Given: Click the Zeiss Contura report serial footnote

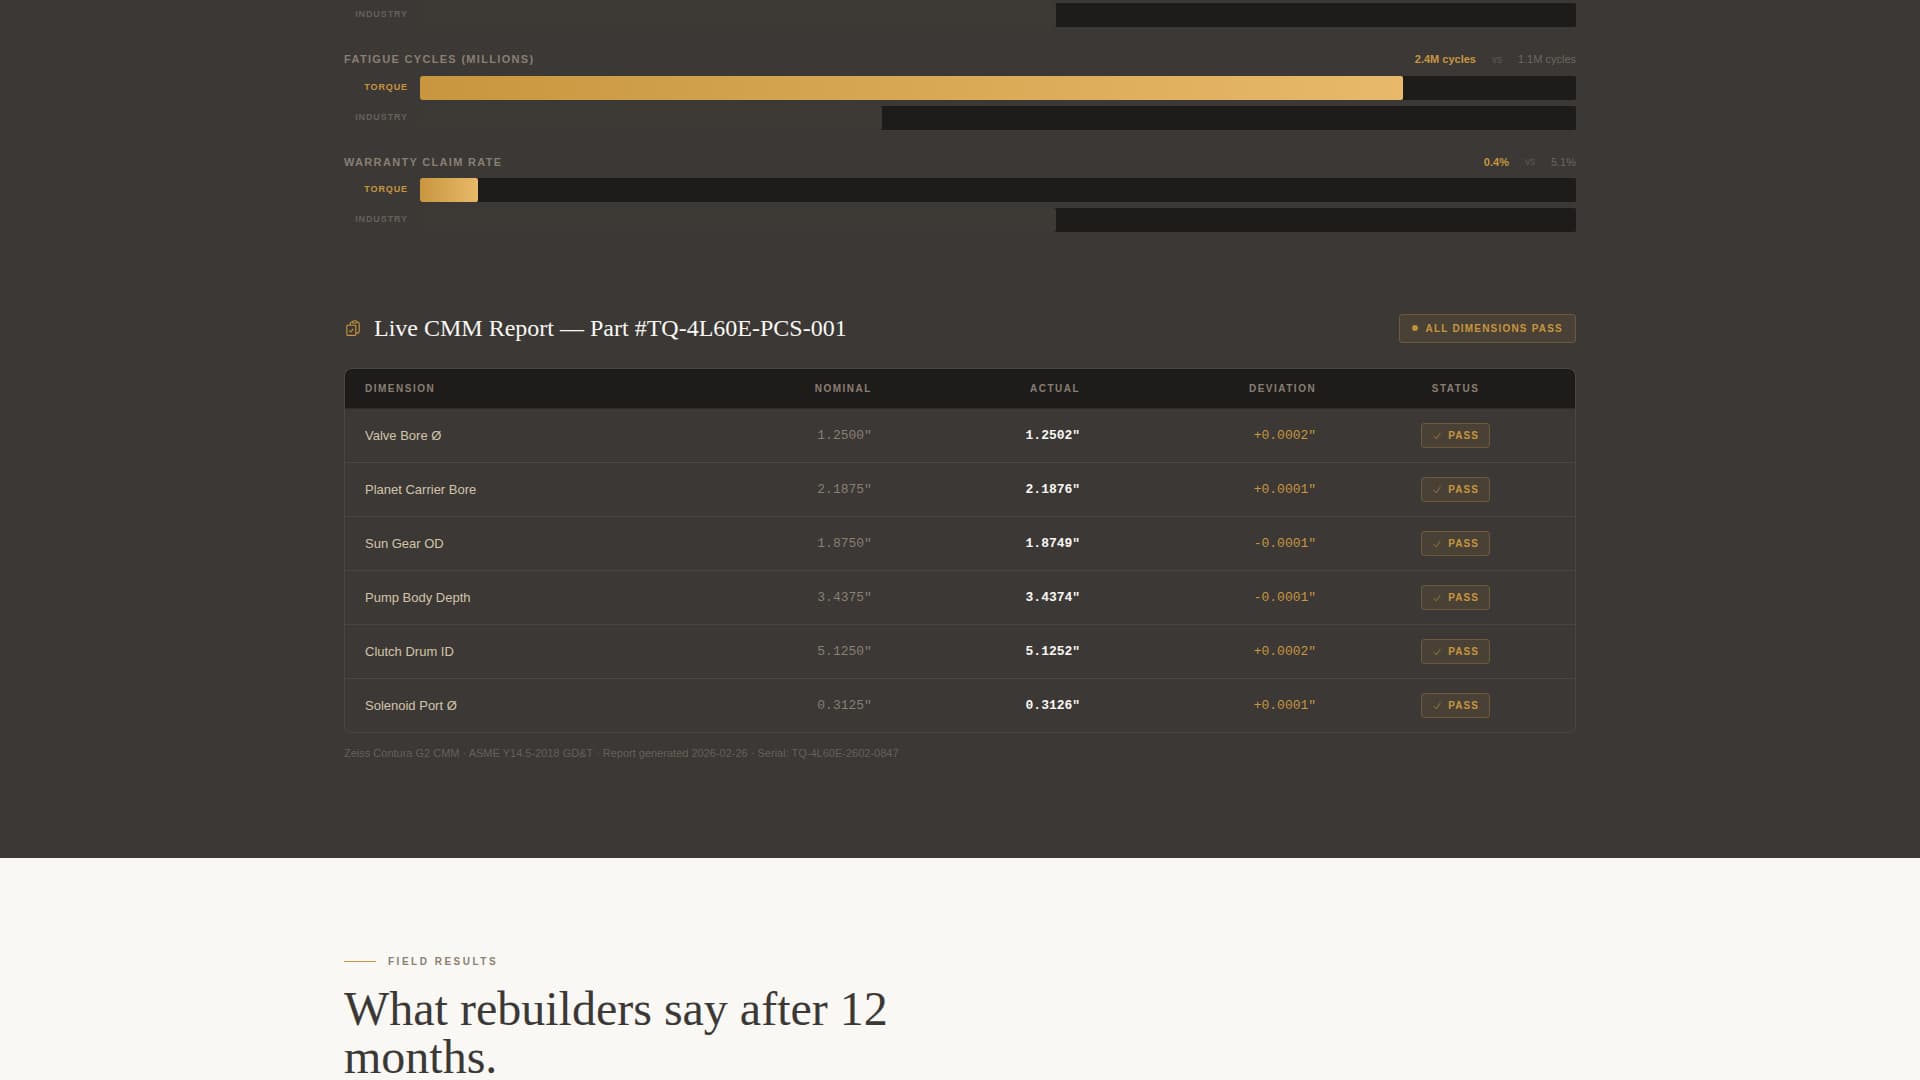Looking at the screenshot, I should pos(620,753).
